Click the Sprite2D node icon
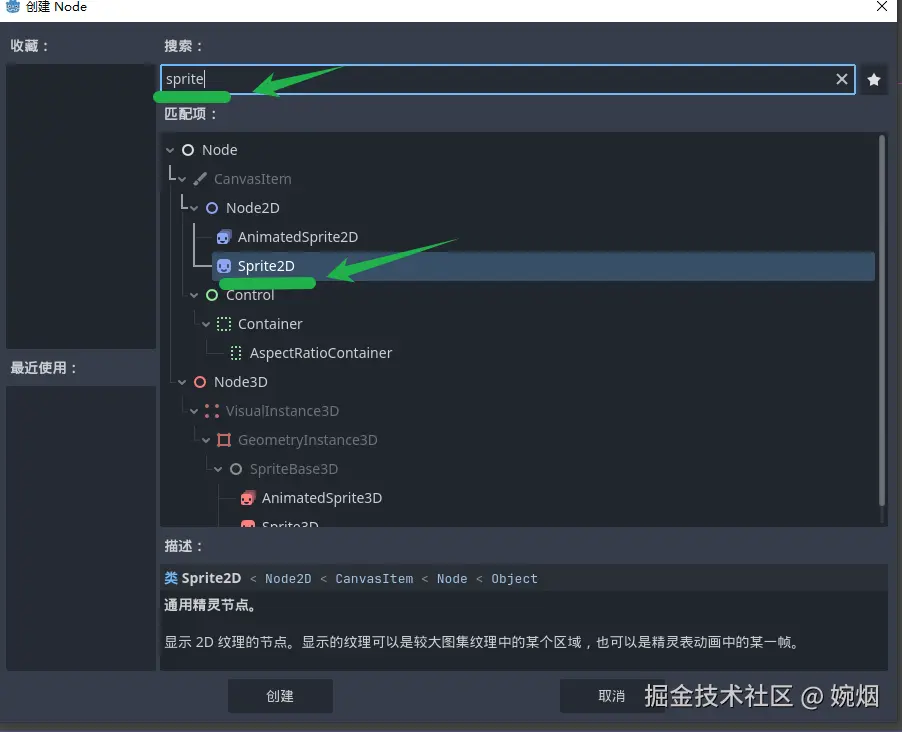The image size is (902, 732). point(223,266)
